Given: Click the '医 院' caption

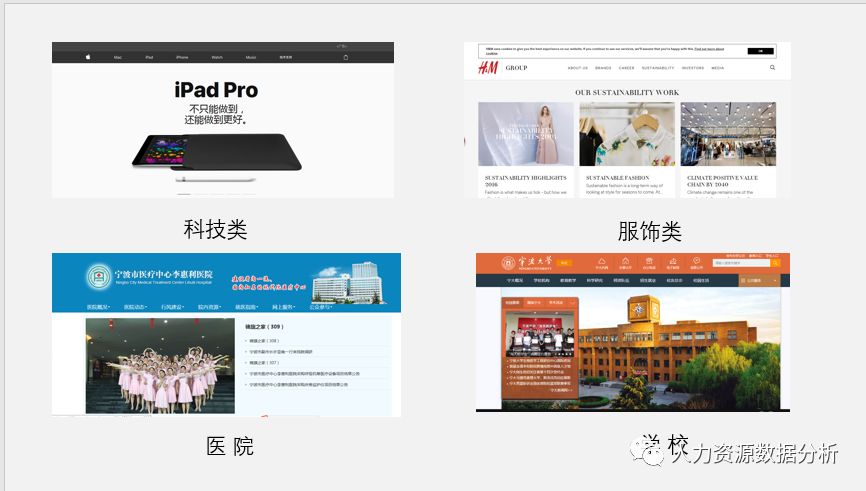Looking at the screenshot, I should pos(230,446).
